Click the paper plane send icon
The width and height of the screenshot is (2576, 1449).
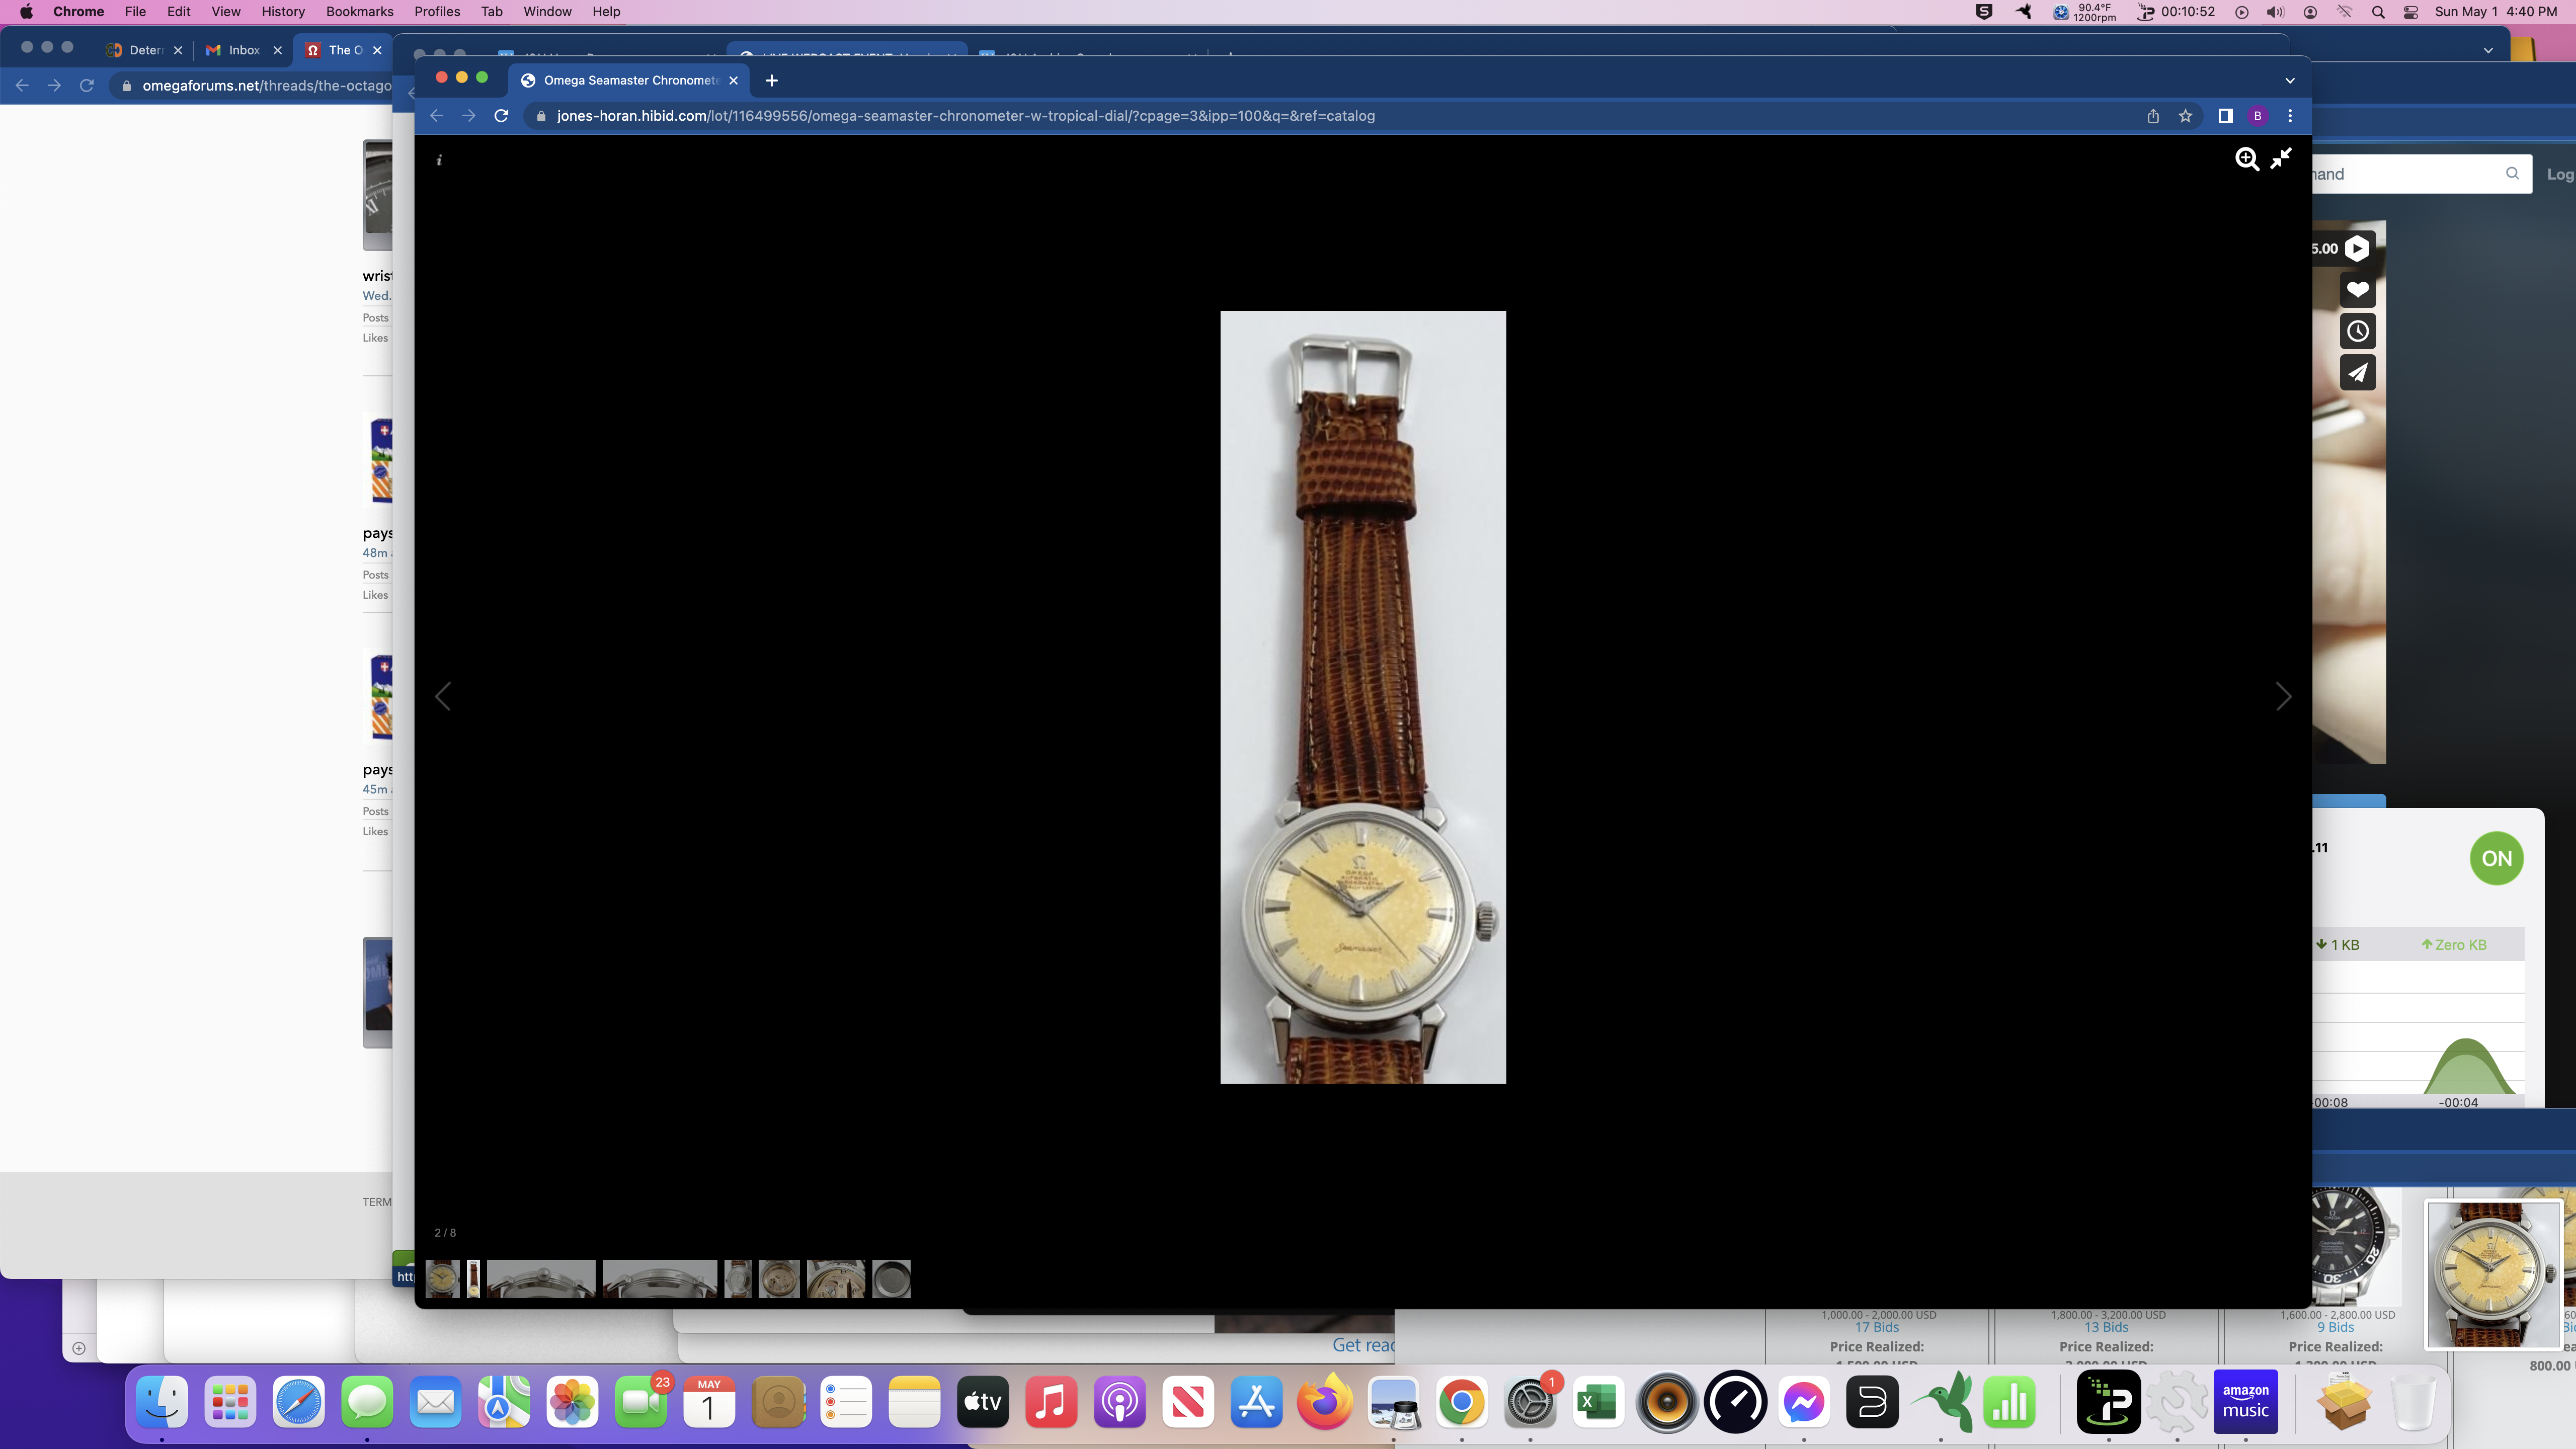point(2358,373)
